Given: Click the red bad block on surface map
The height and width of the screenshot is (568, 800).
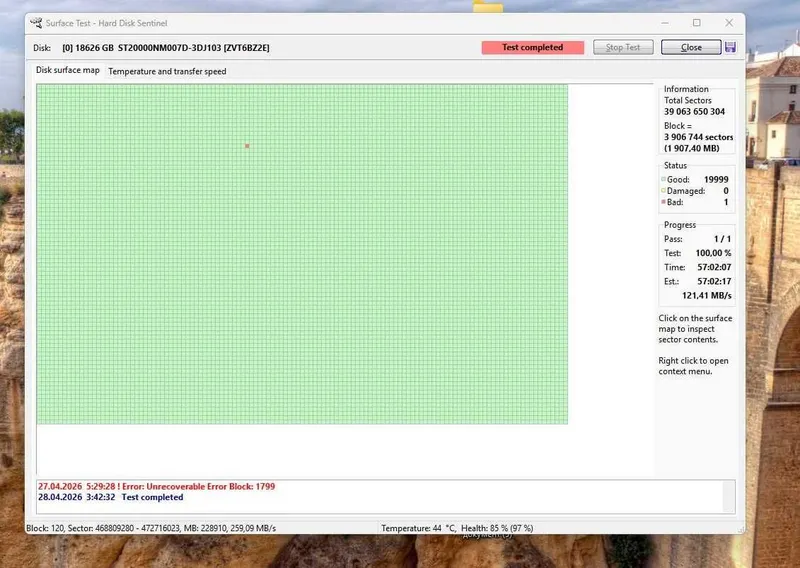Looking at the screenshot, I should click(247, 146).
